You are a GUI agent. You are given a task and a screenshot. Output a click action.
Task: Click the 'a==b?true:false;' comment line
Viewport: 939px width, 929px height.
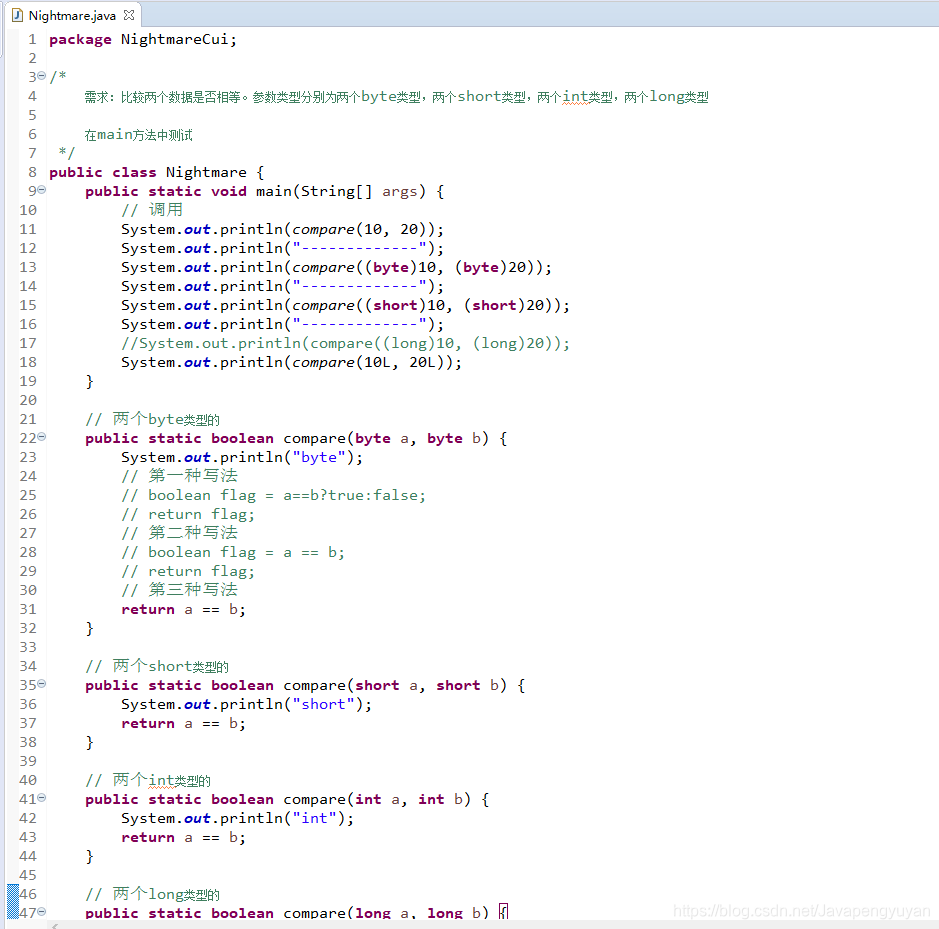coord(274,495)
